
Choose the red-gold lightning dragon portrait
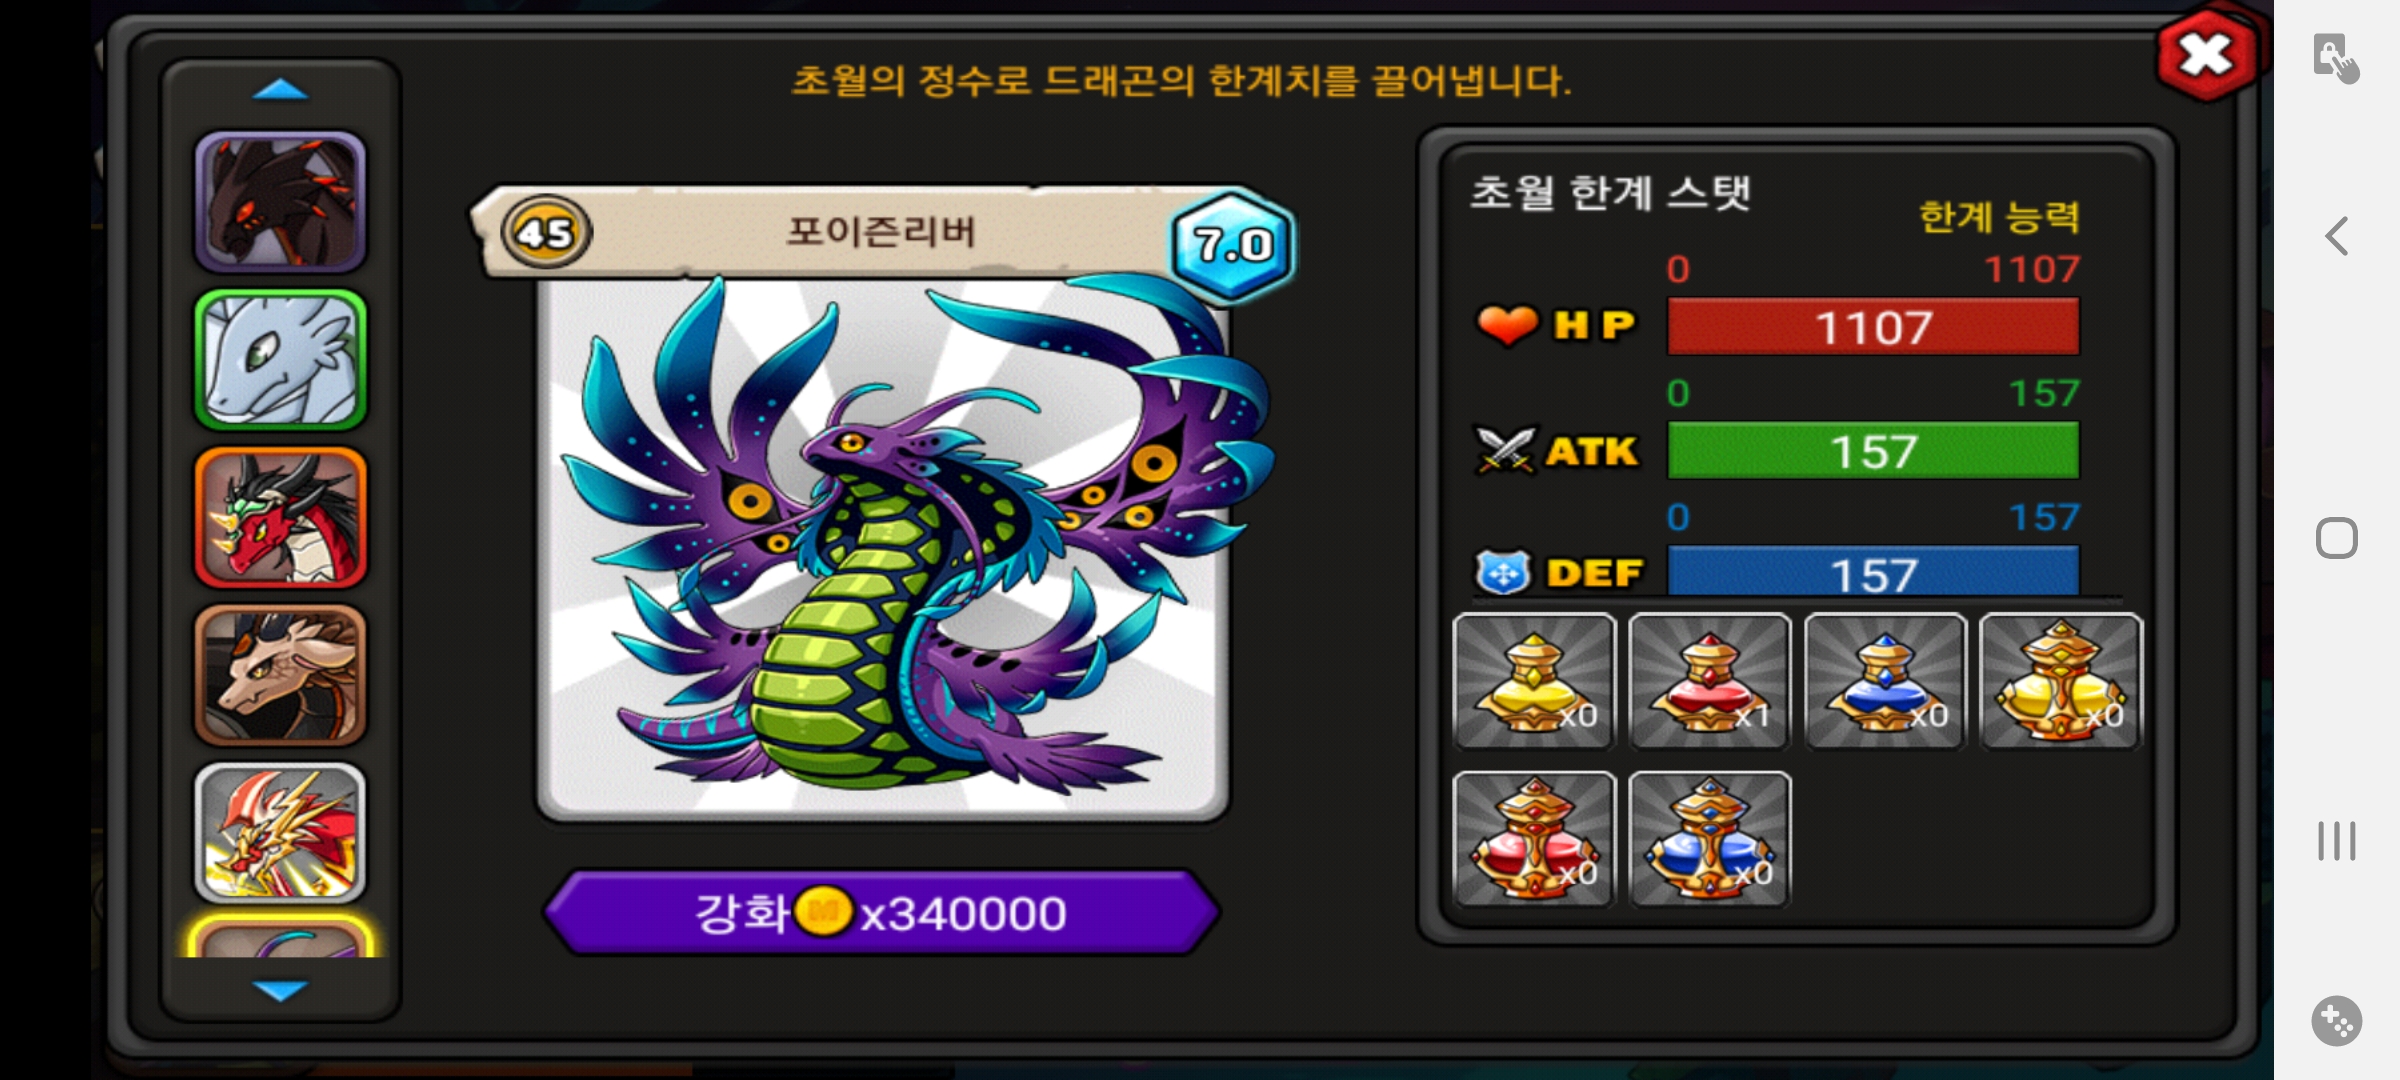(x=280, y=833)
